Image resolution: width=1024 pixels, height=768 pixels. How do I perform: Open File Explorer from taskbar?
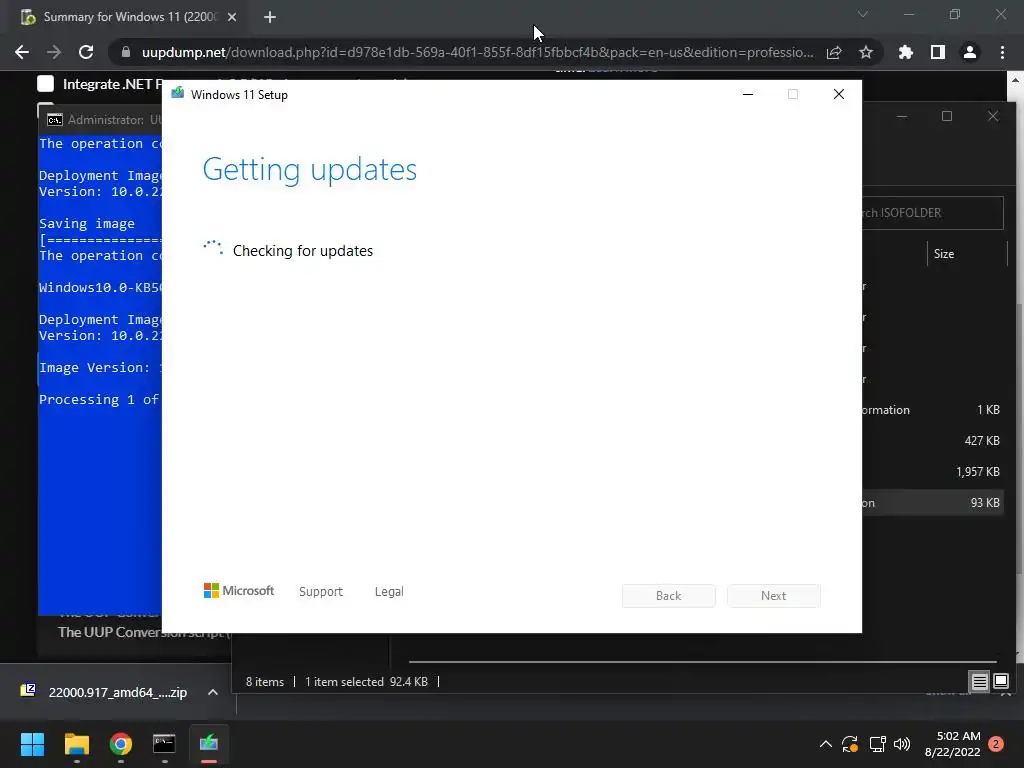tap(76, 744)
